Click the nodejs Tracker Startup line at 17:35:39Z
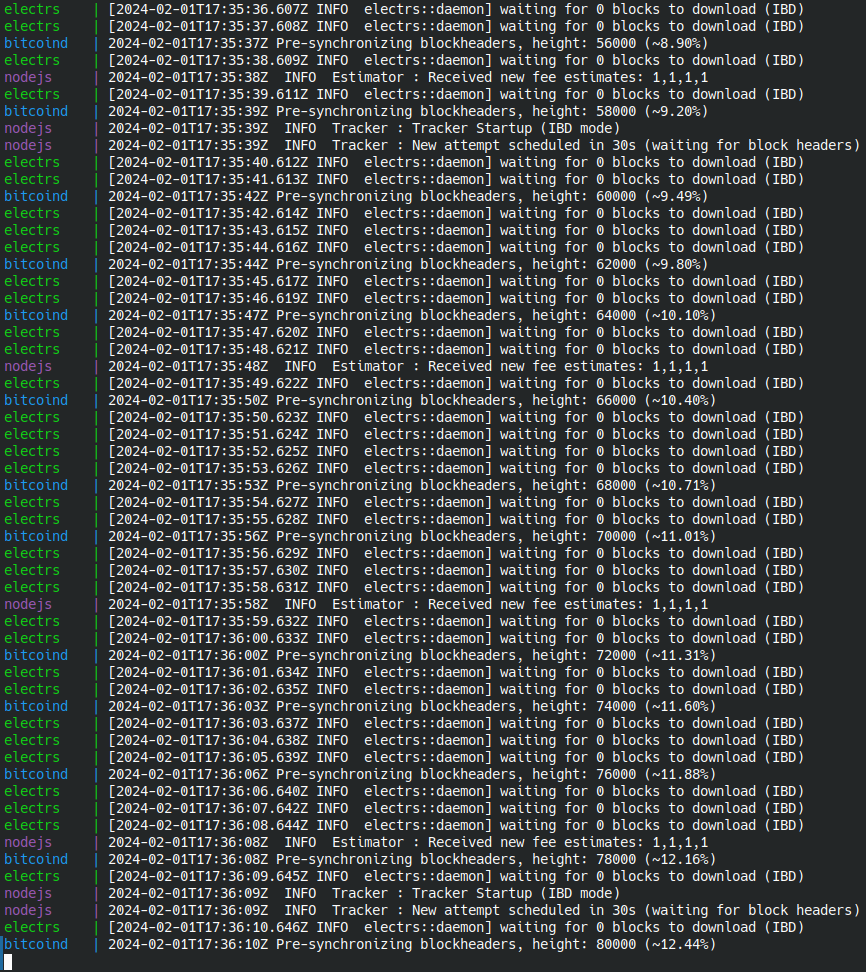The width and height of the screenshot is (866, 972). tap(312, 128)
